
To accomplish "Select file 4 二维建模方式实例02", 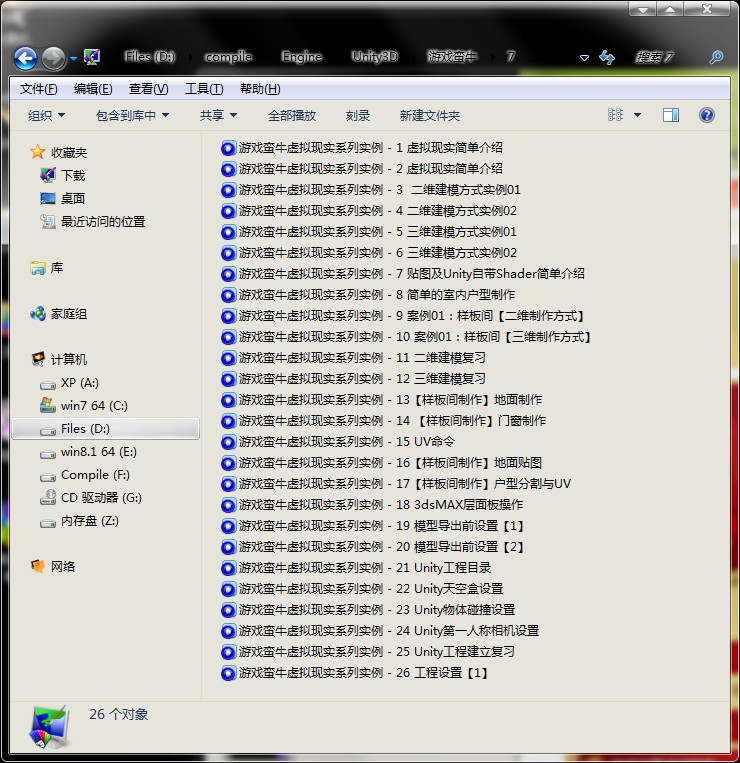I will (368, 211).
